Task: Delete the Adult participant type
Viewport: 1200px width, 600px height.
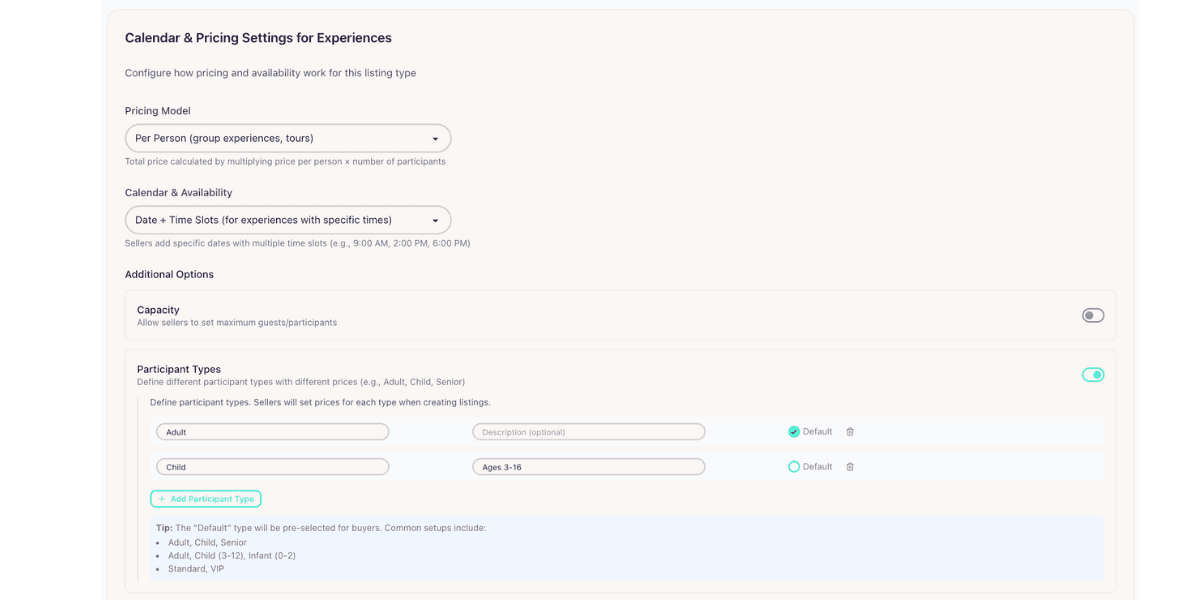Action: pyautogui.click(x=849, y=431)
